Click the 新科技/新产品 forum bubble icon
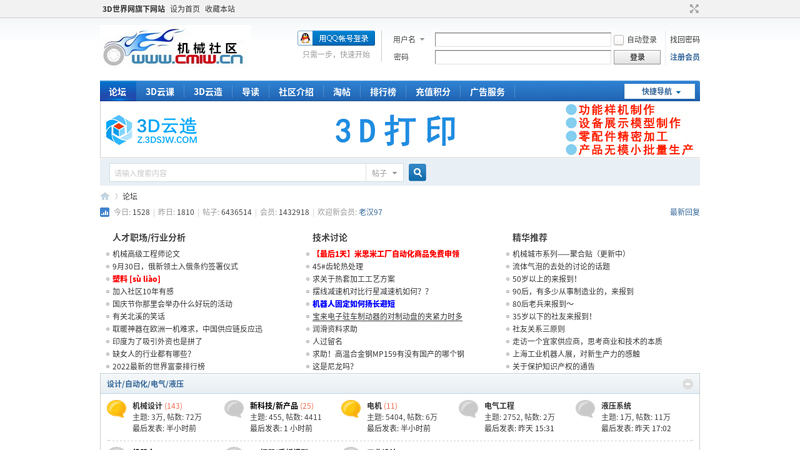The width and height of the screenshot is (800, 450). (234, 409)
